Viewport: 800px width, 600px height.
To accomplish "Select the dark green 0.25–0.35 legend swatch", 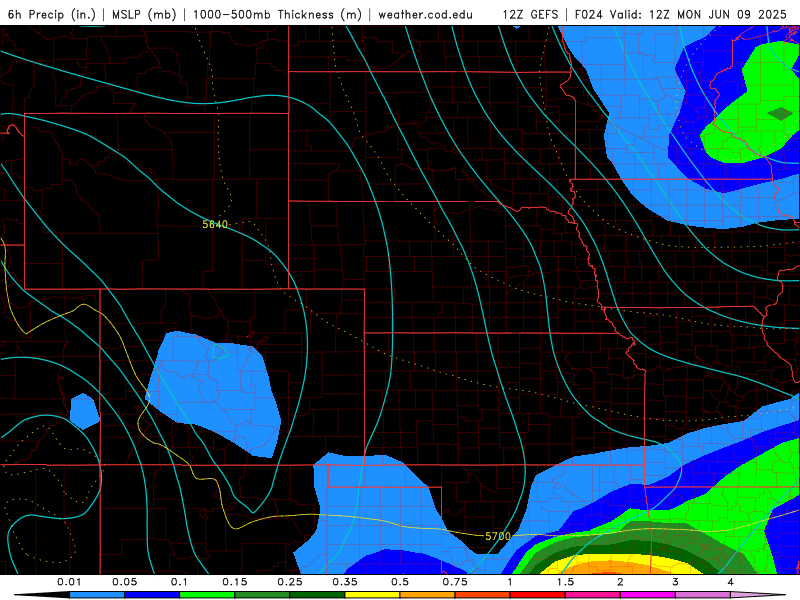I will point(317,595).
